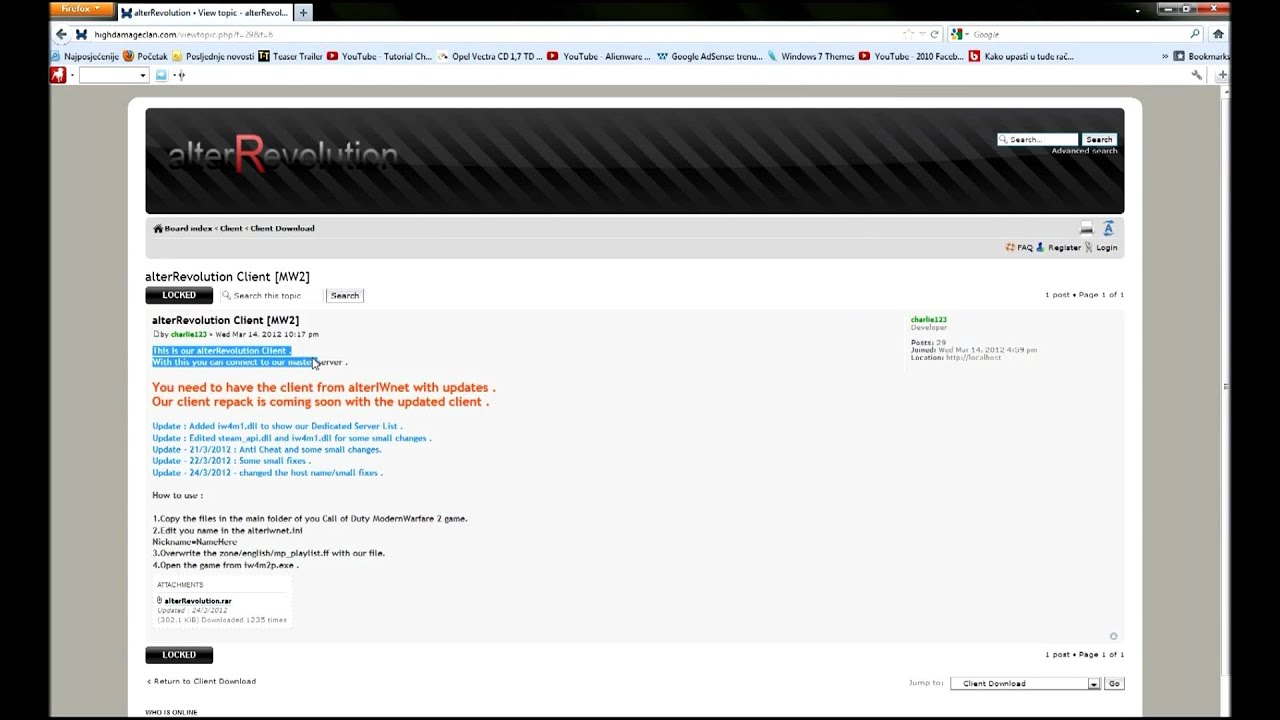
Task: Download the alterRevolution.rar attachment
Action: click(x=197, y=601)
